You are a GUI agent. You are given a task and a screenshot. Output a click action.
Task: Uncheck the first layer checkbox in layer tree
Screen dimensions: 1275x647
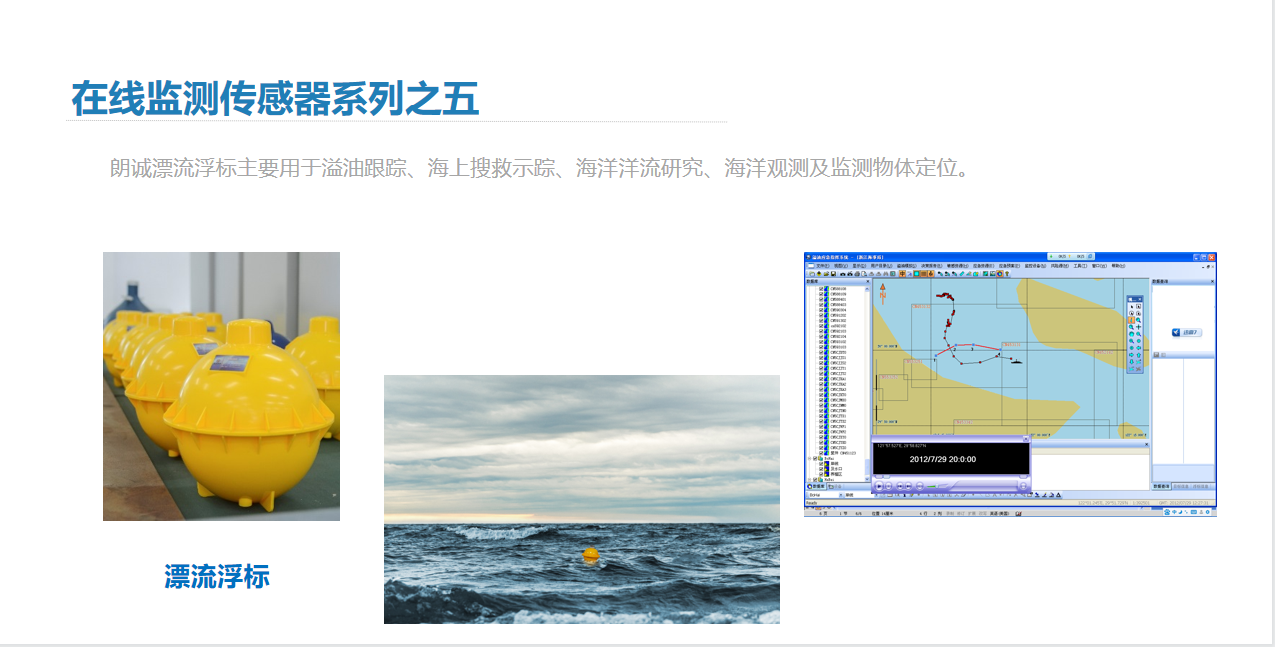(821, 289)
